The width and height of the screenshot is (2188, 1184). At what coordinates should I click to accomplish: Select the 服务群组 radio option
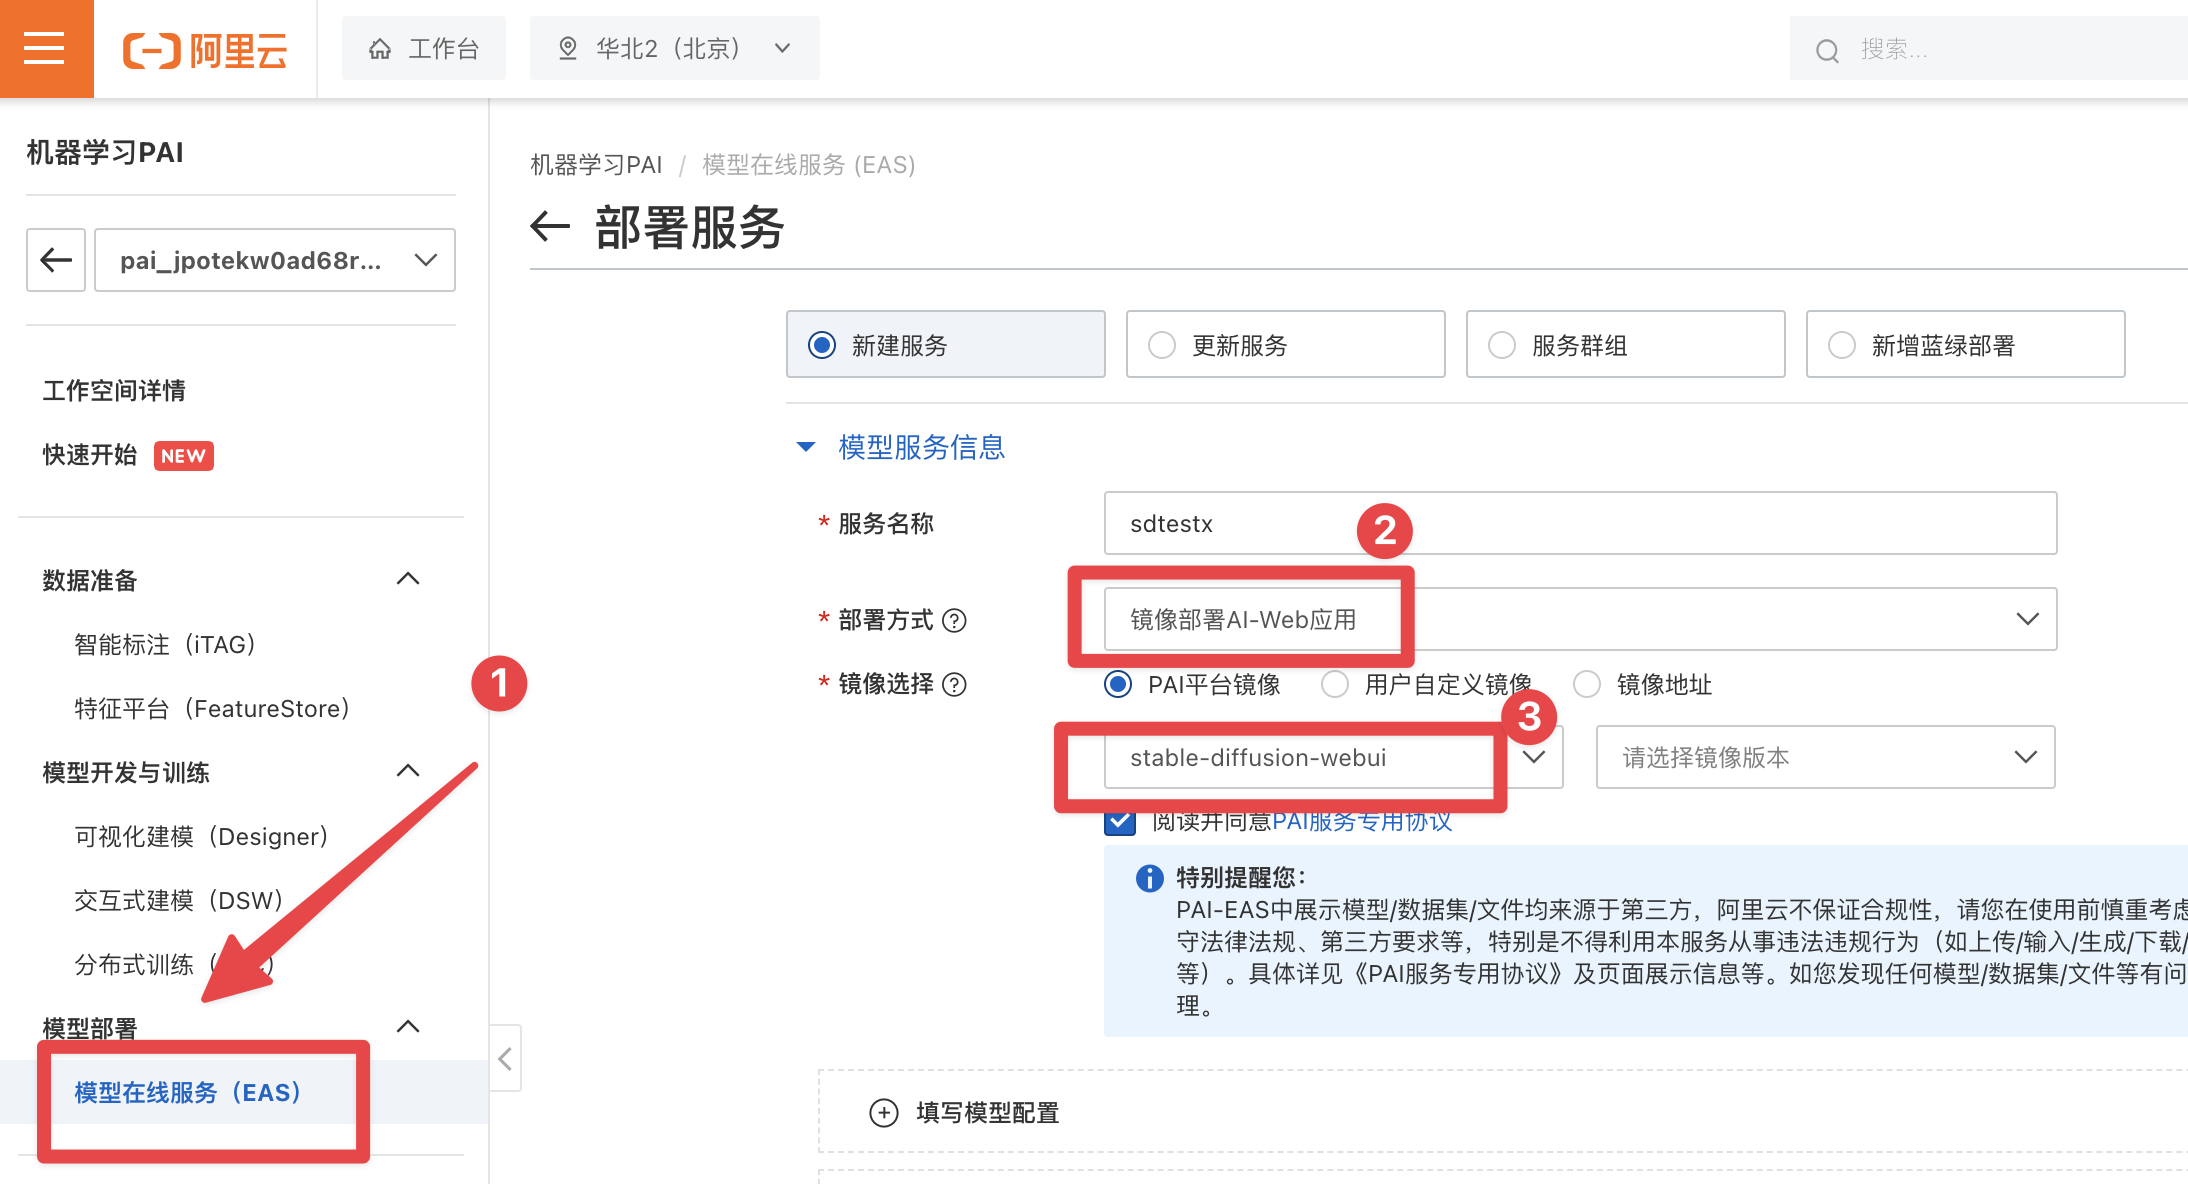pyautogui.click(x=1626, y=344)
